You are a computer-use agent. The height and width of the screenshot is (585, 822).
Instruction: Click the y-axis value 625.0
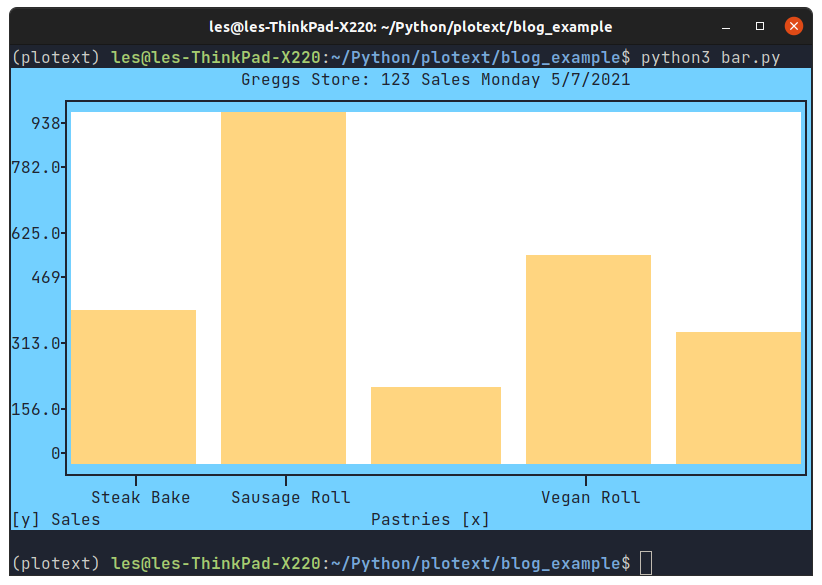[x=36, y=233]
